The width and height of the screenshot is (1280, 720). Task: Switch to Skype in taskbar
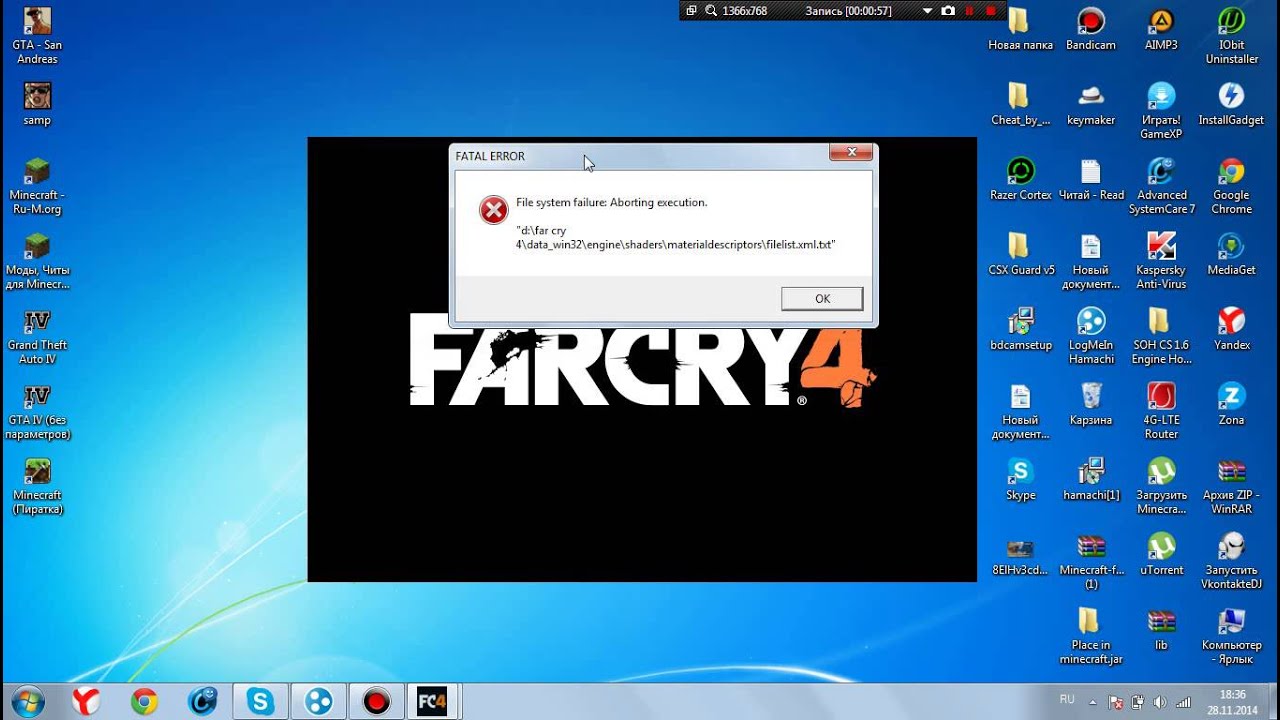tap(261, 702)
